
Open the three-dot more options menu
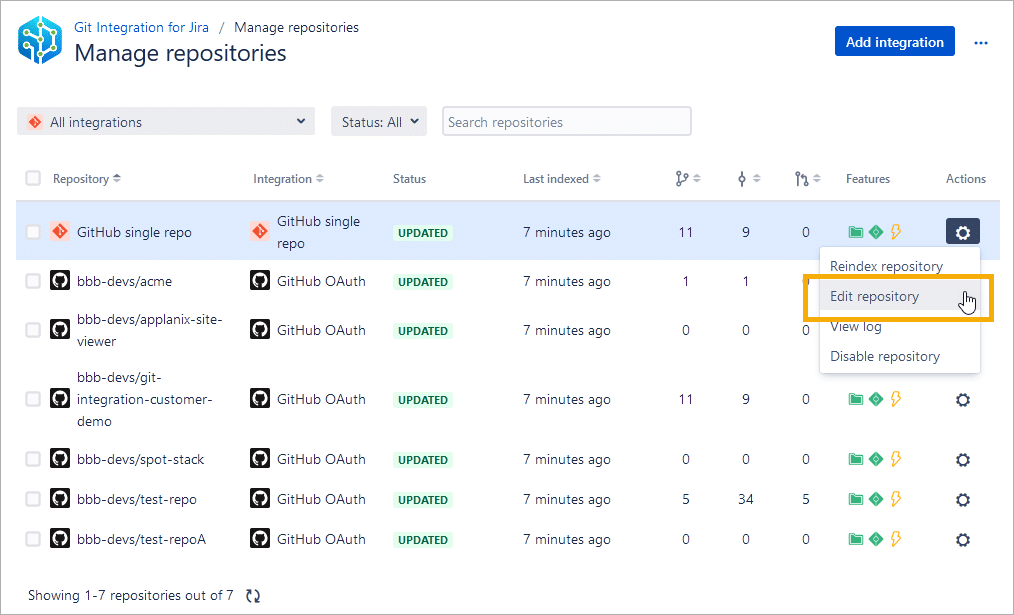tap(980, 42)
